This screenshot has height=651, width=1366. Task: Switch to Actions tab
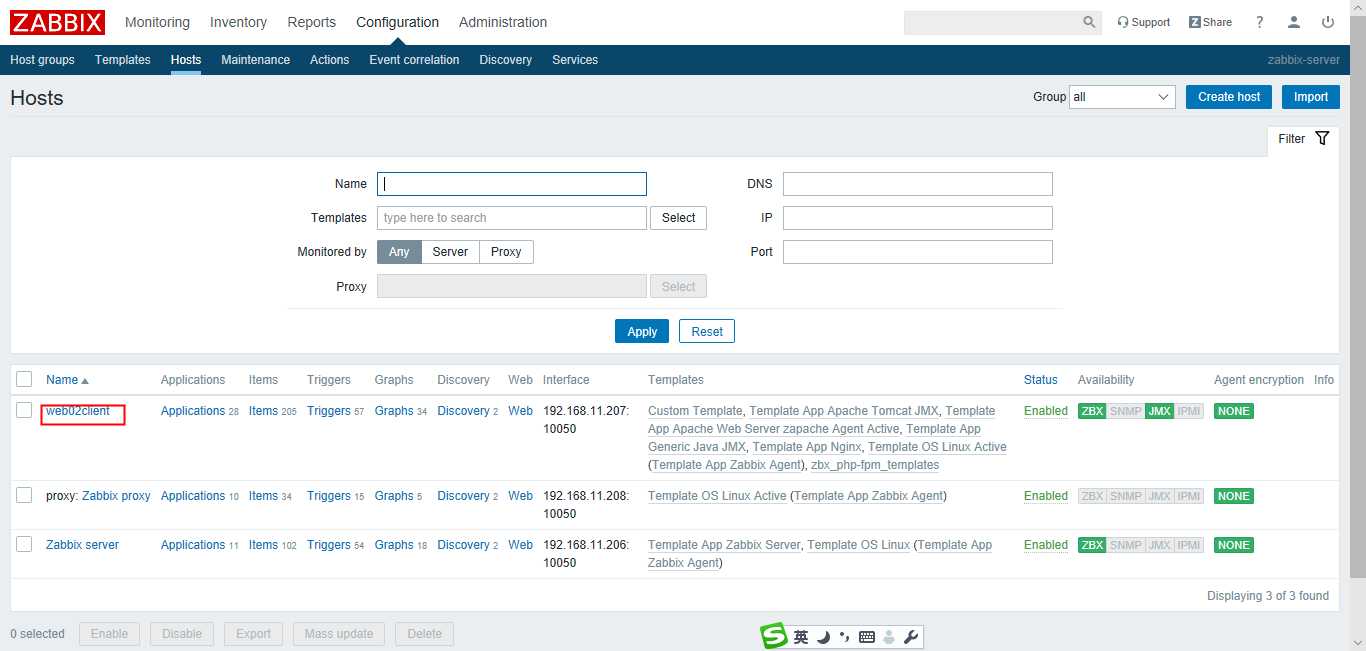pos(330,60)
